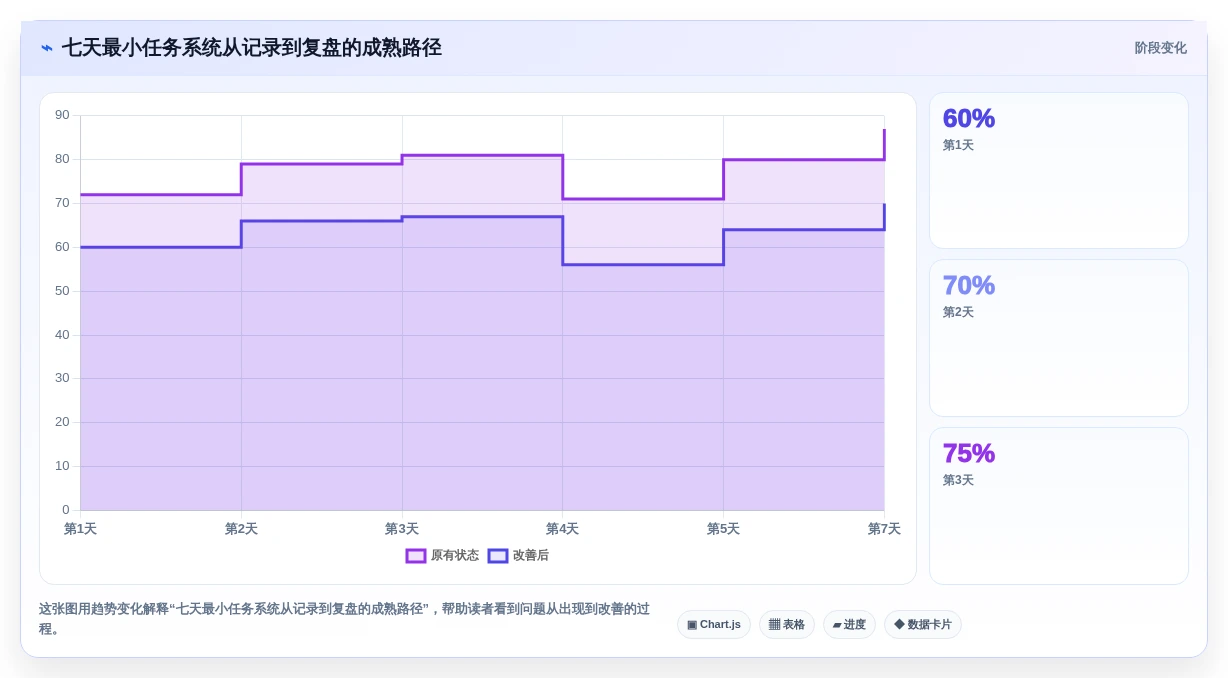Image resolution: width=1228 pixels, height=678 pixels.
Task: Click the bar glyph in 进度 chip
Action: click(x=837, y=625)
